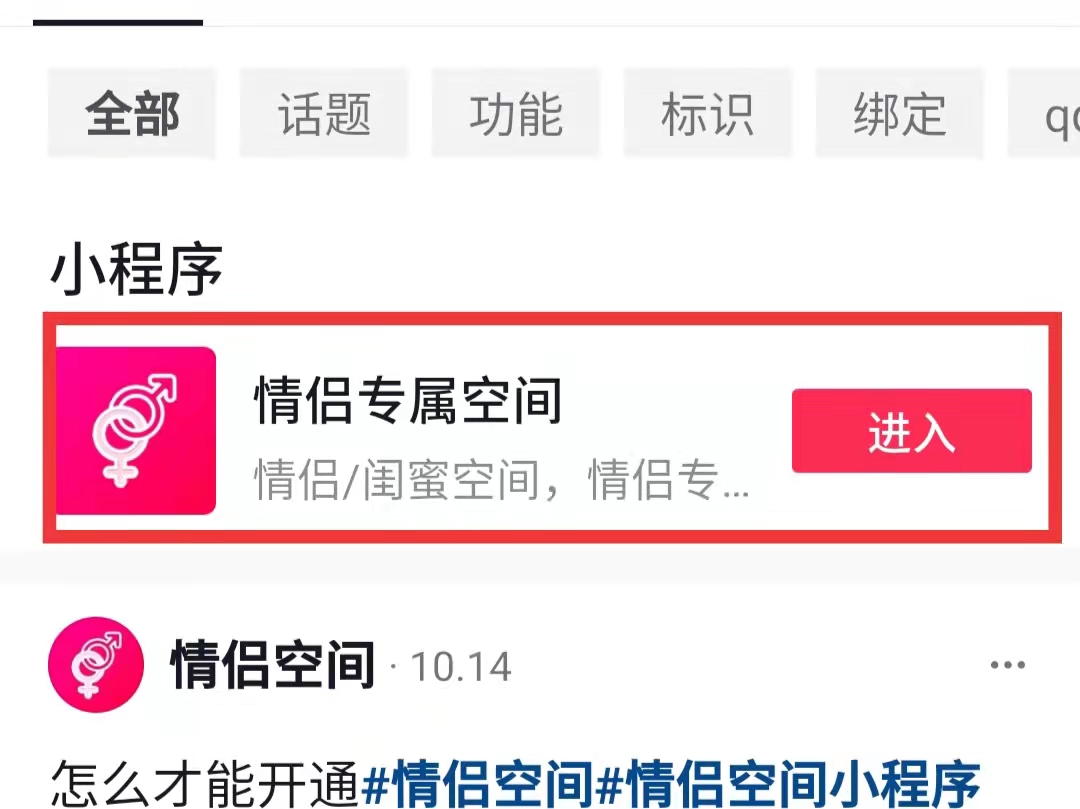Select the partially visible qq filter chip
This screenshot has height=809, width=1080.
[x=1045, y=114]
